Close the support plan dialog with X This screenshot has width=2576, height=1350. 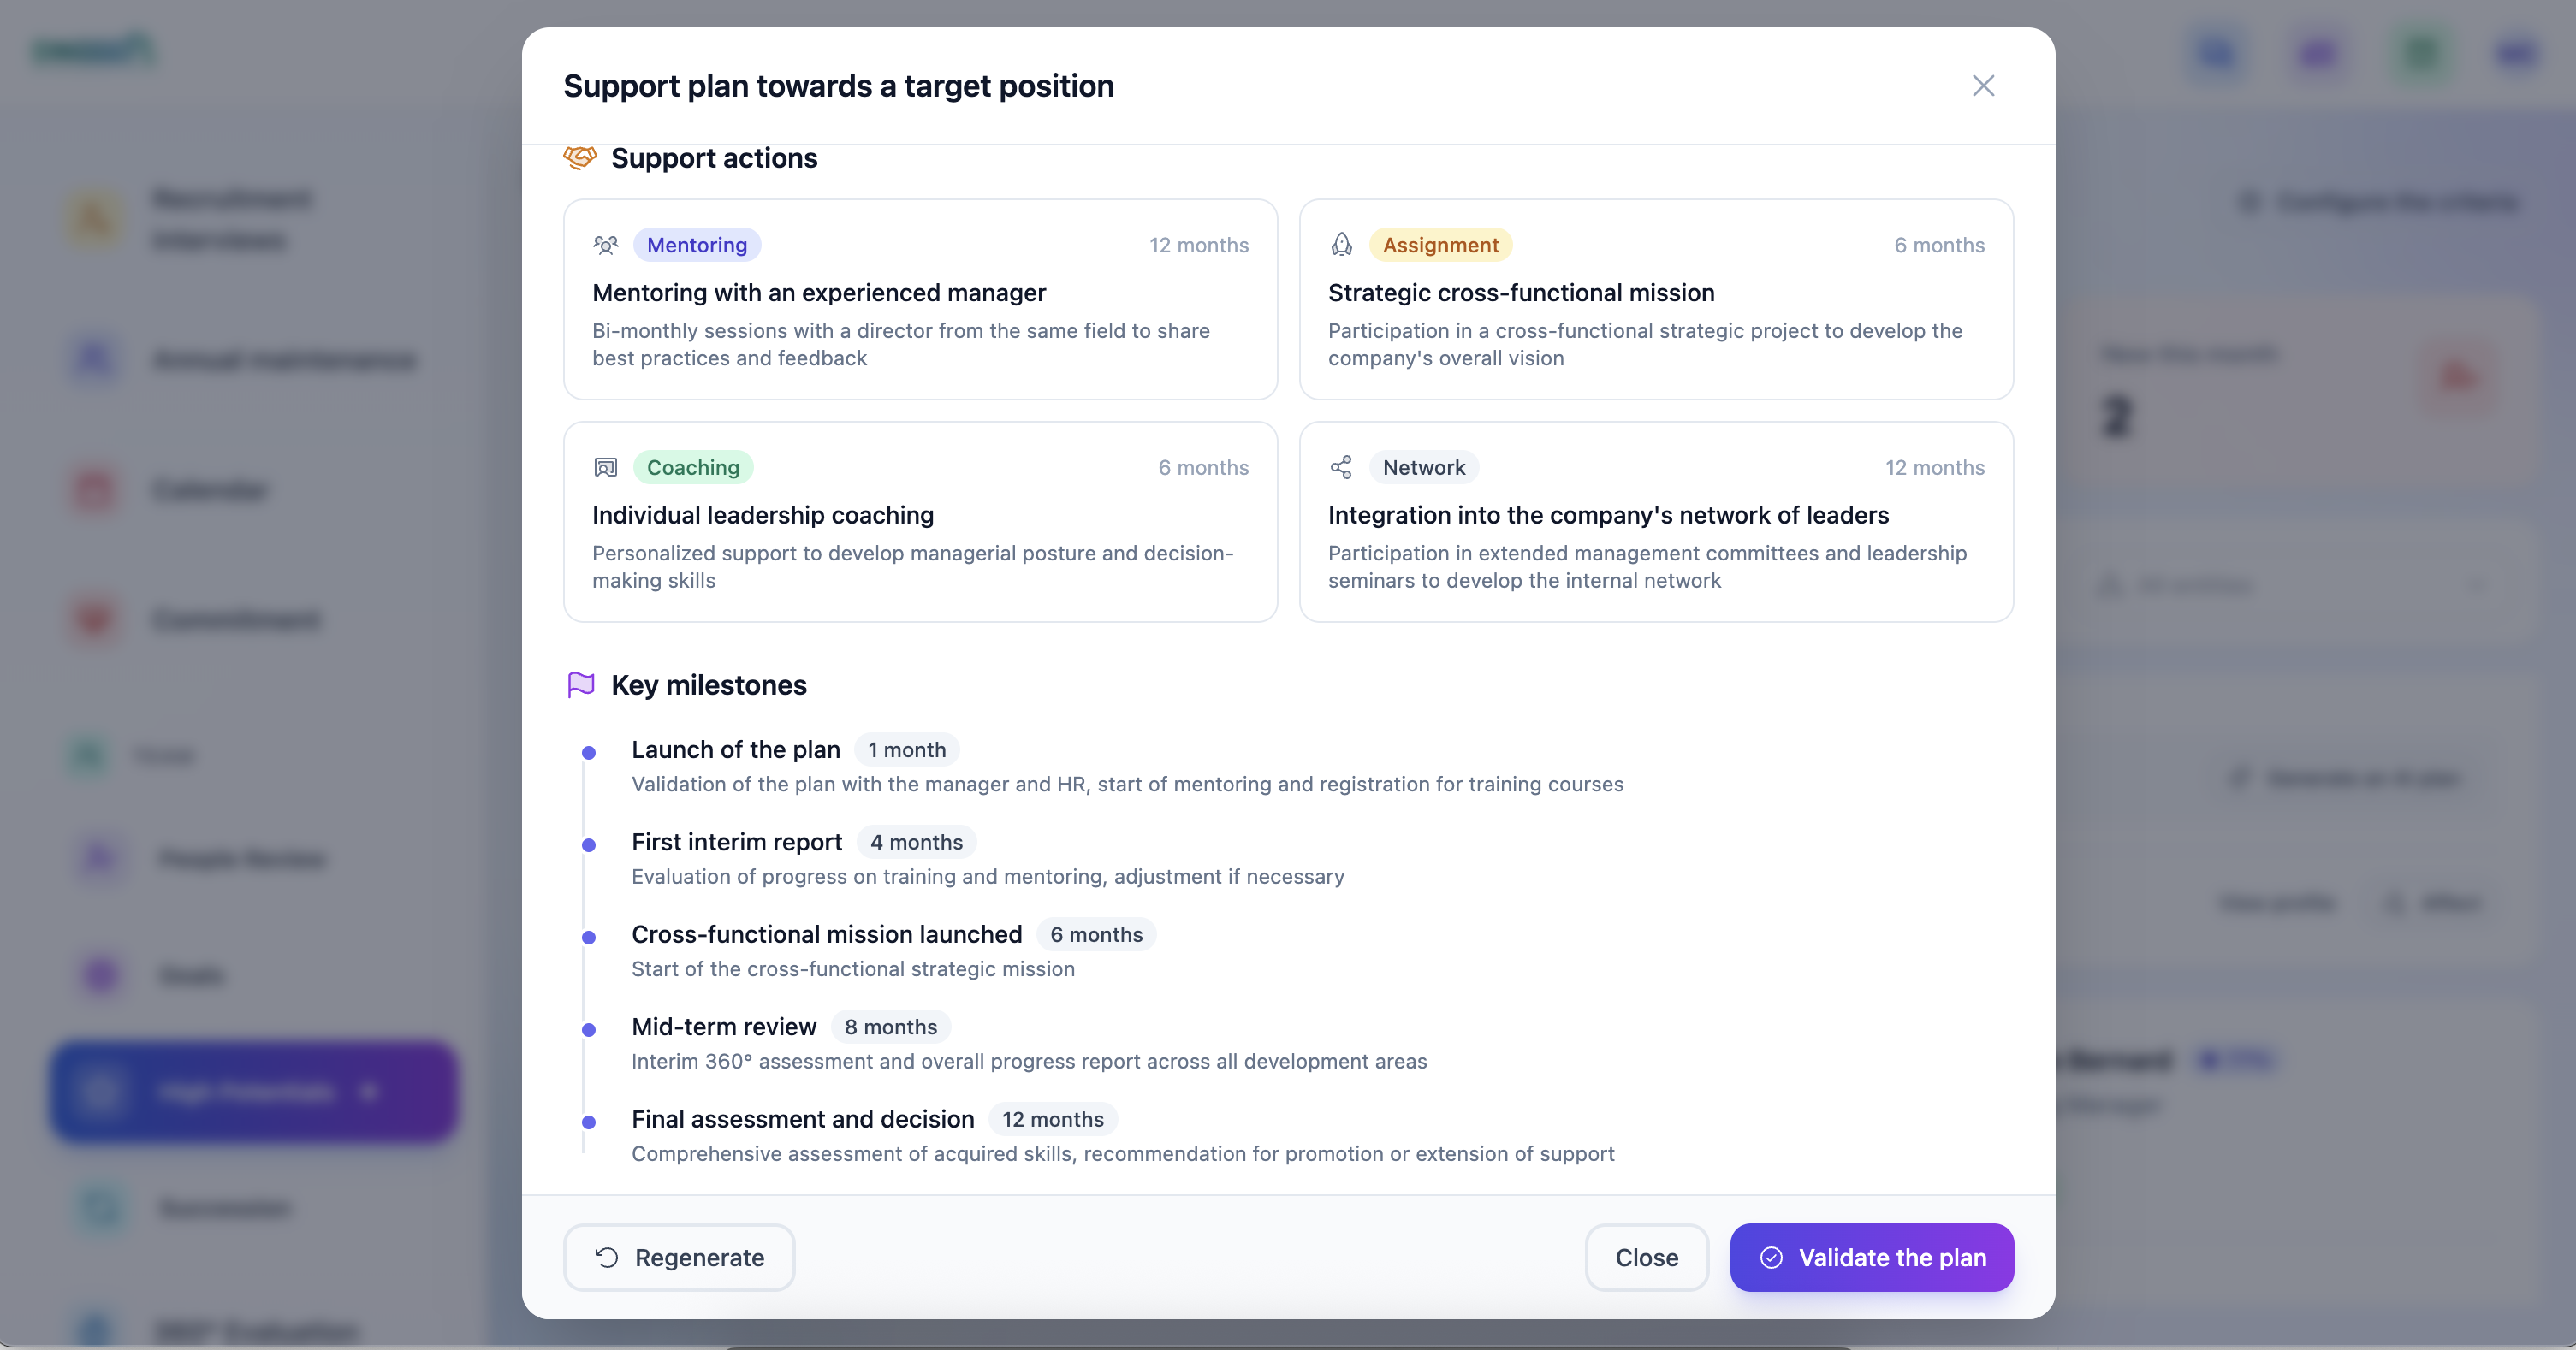click(1983, 86)
